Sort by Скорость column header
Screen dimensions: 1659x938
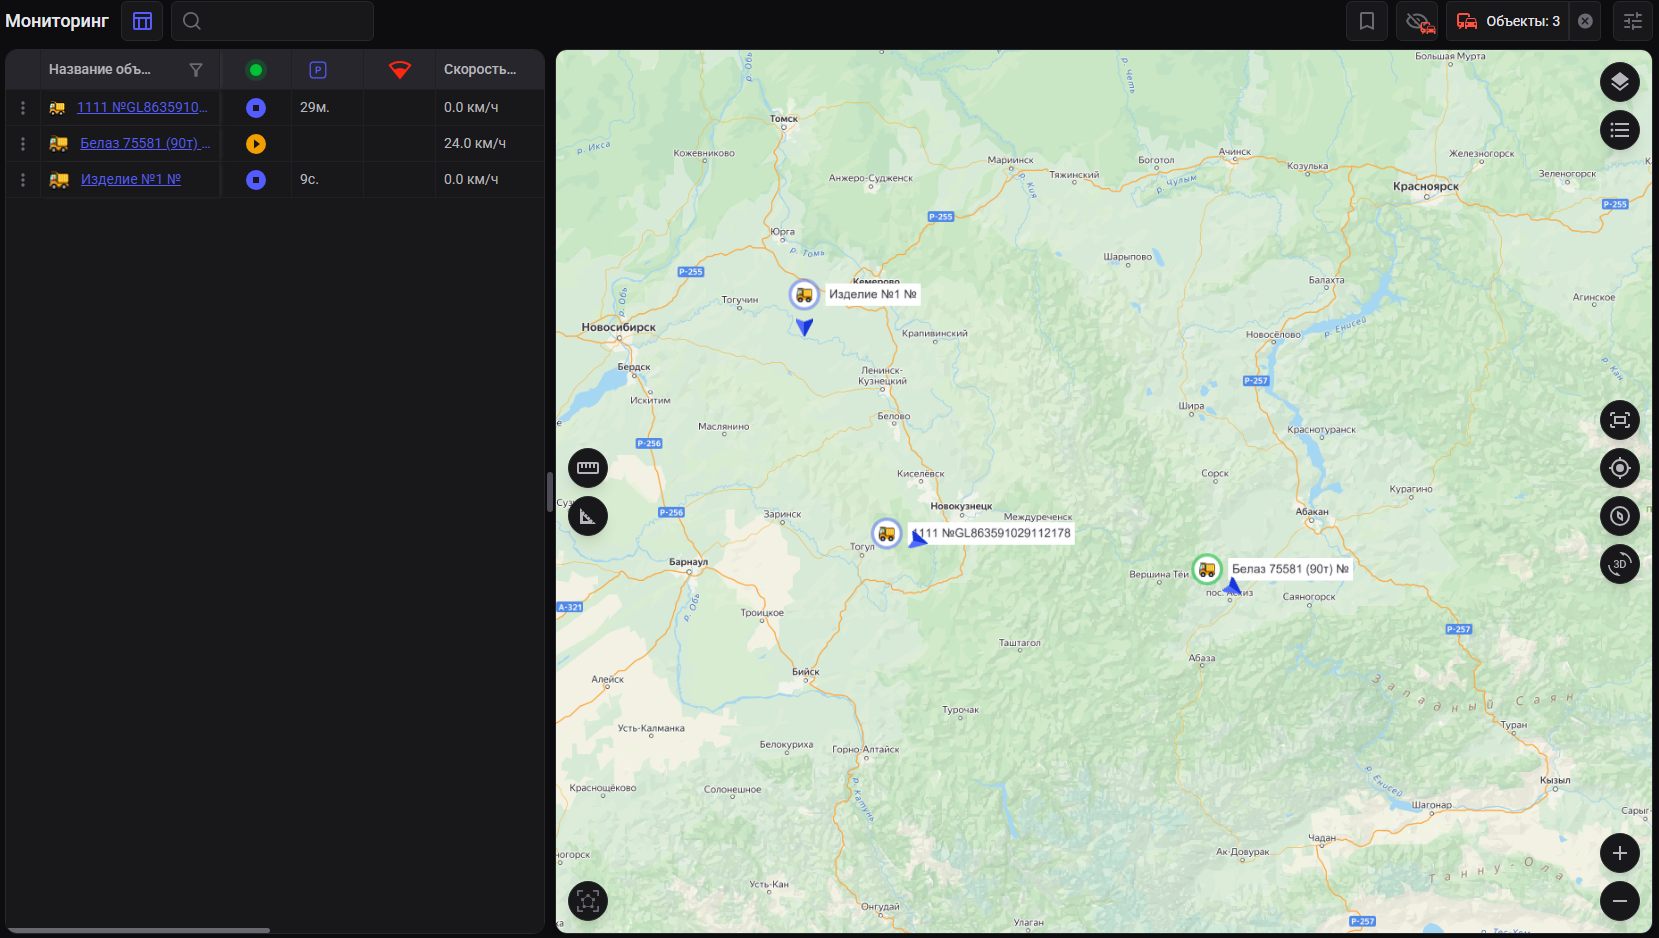click(480, 70)
